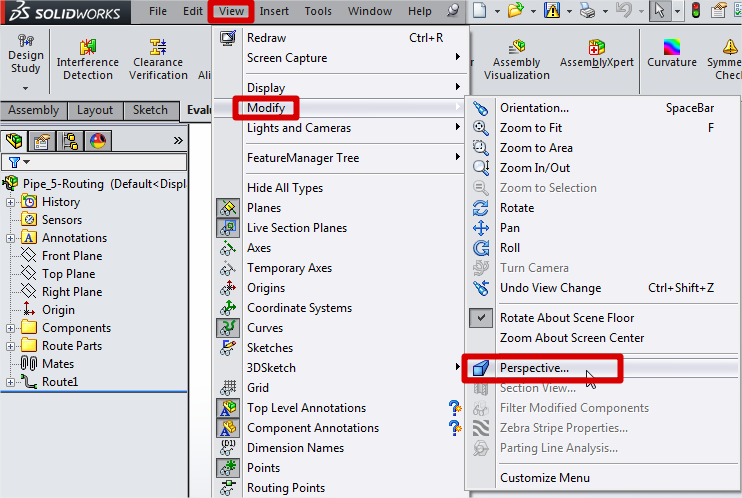
Task: Switch to the Sketch tab
Action: [150, 110]
